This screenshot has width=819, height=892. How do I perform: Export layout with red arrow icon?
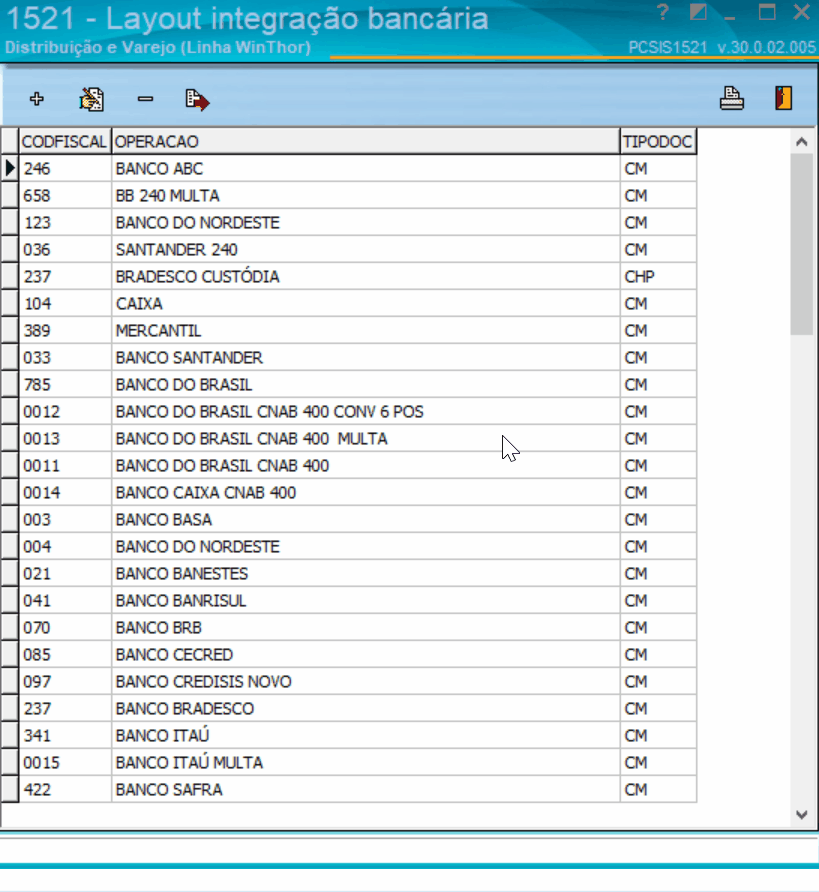click(x=197, y=100)
